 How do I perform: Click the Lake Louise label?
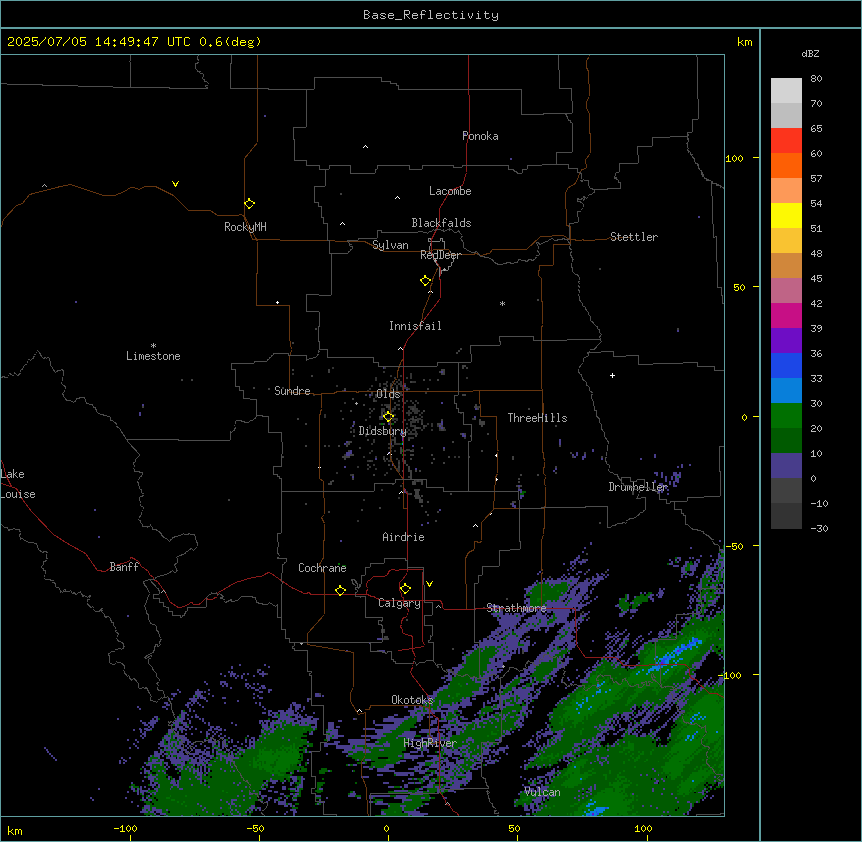click(18, 484)
